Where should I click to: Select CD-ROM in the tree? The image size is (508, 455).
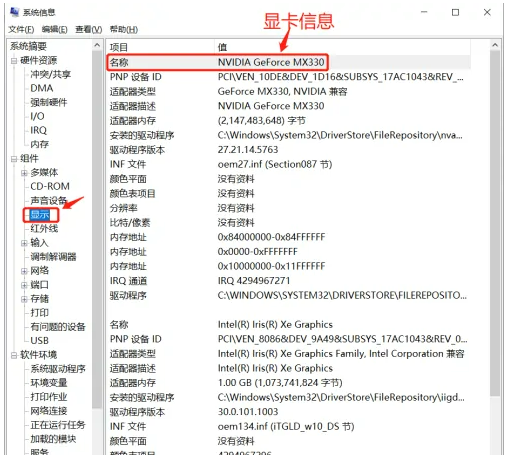50,186
